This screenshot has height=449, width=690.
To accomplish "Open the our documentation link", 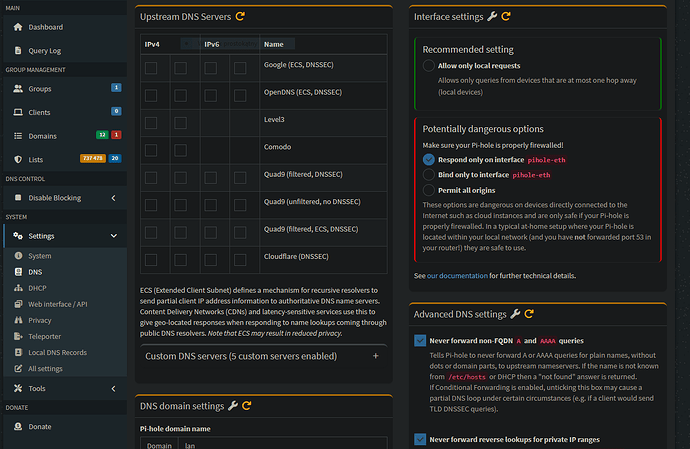I will point(457,276).
